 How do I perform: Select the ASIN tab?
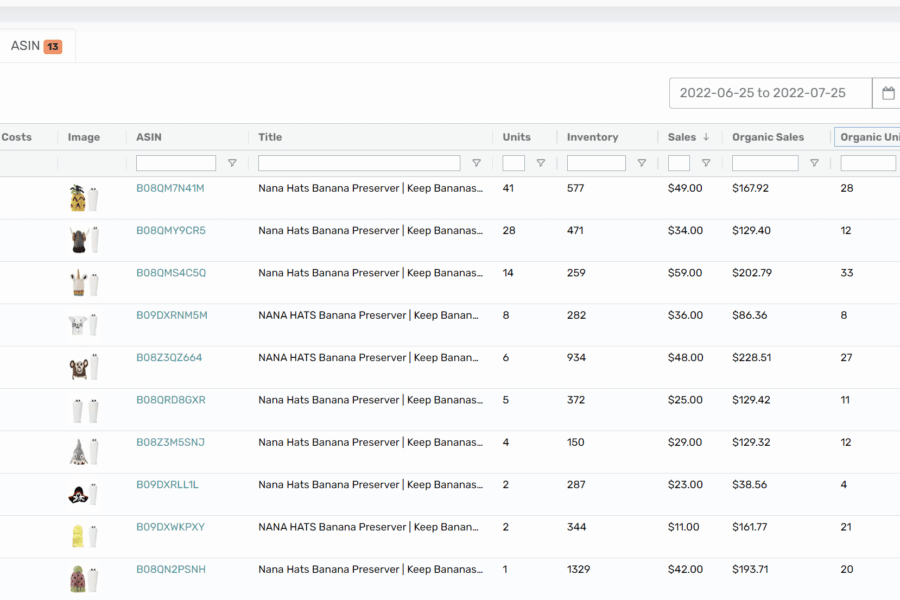(x=36, y=46)
